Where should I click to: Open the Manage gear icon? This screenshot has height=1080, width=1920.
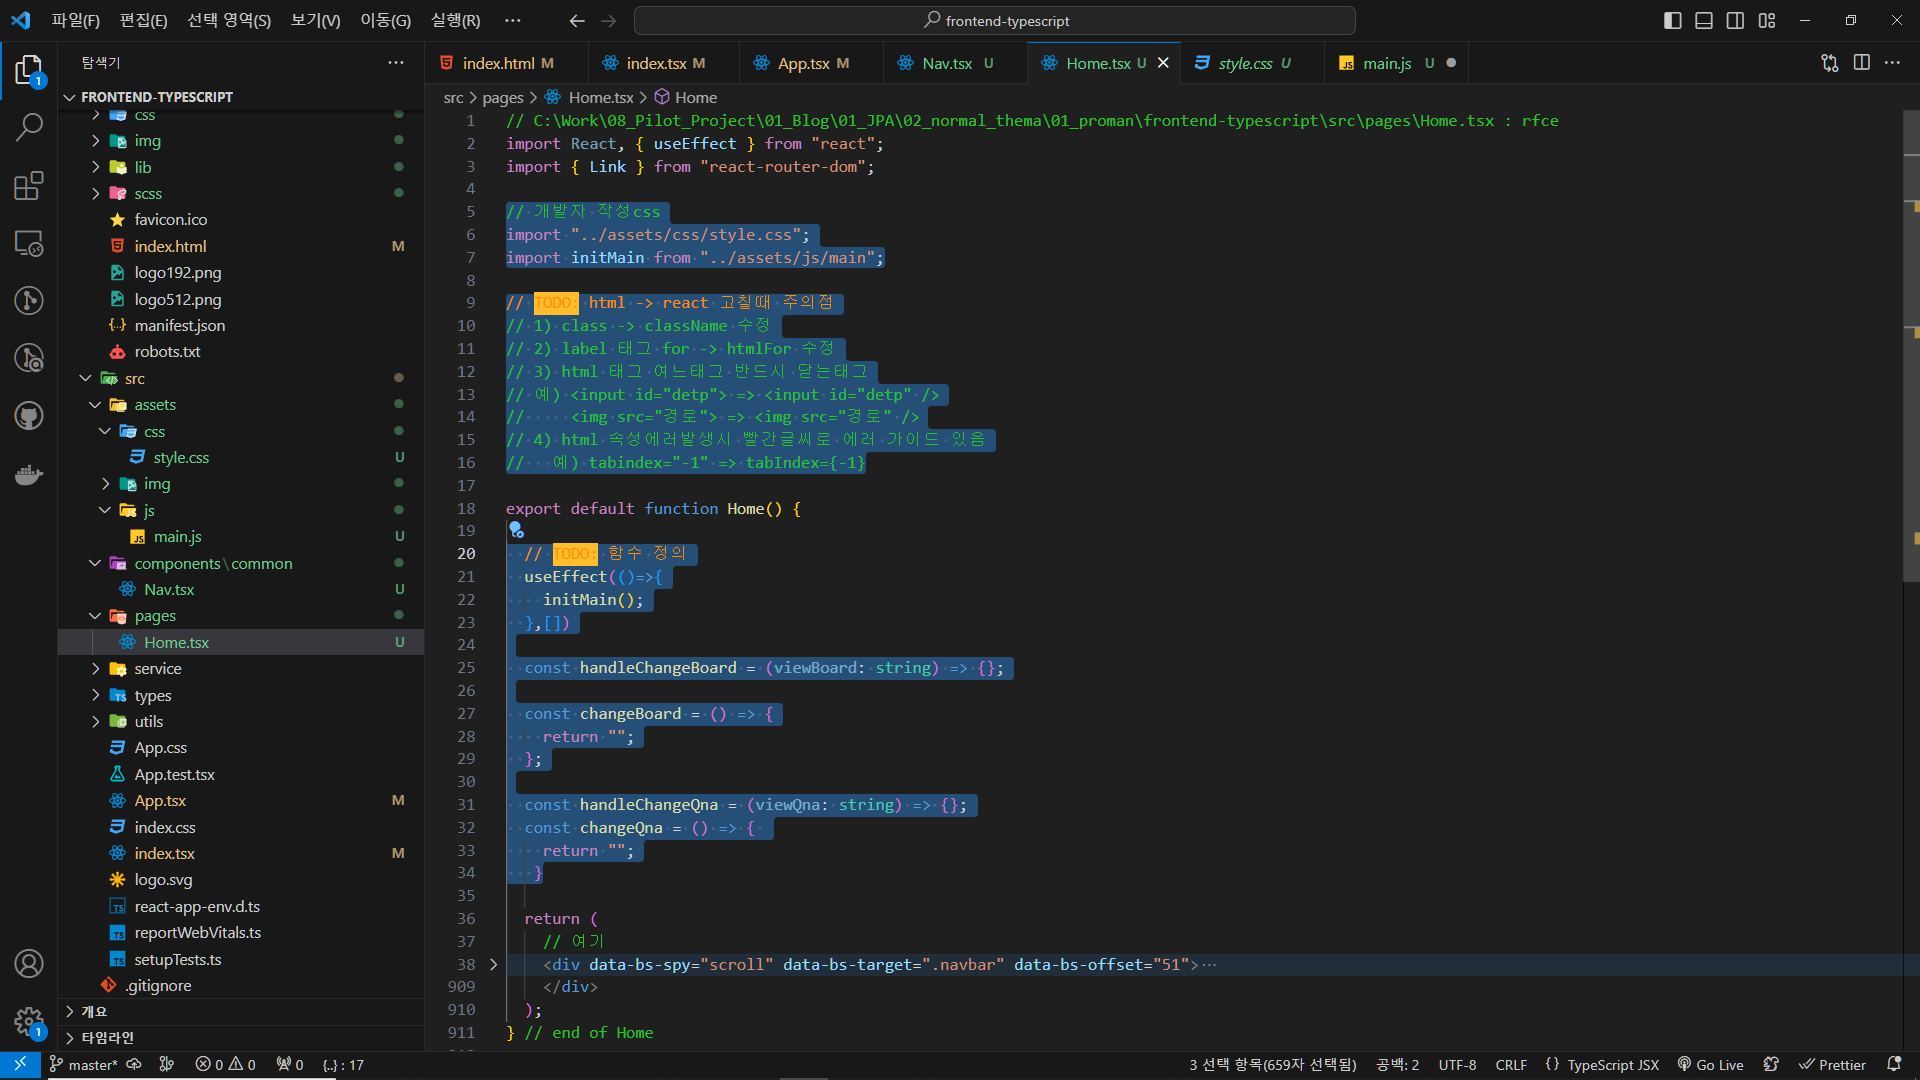[29, 1021]
